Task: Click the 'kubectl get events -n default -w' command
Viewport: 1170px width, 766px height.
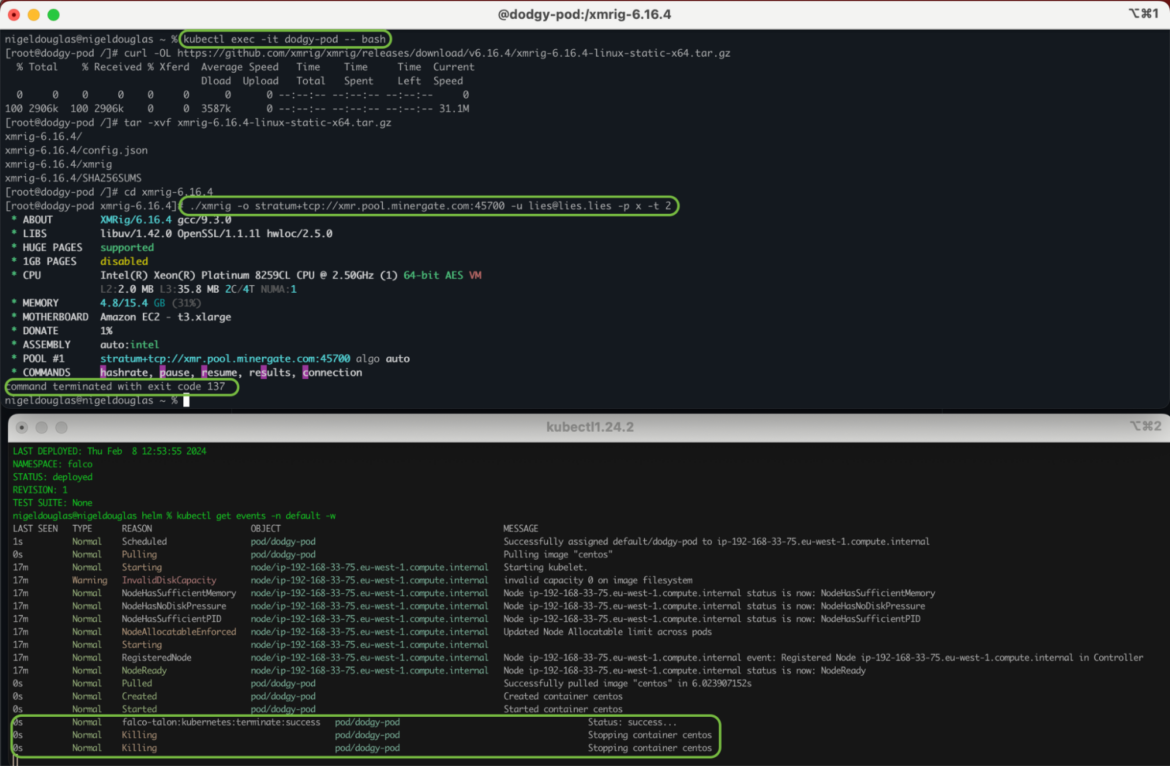Action: [x=256, y=515]
